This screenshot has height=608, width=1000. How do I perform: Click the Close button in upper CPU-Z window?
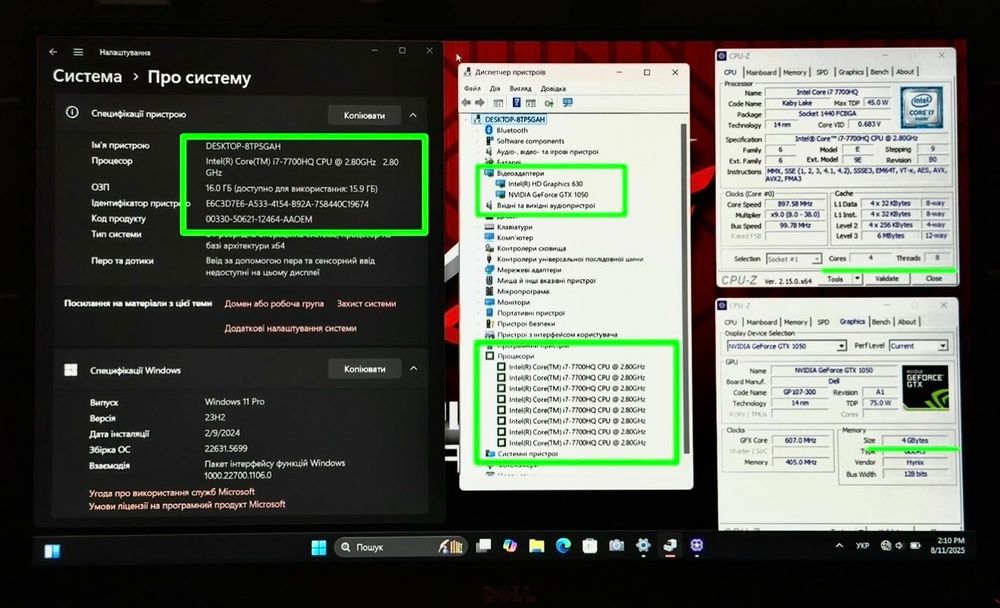tap(934, 279)
